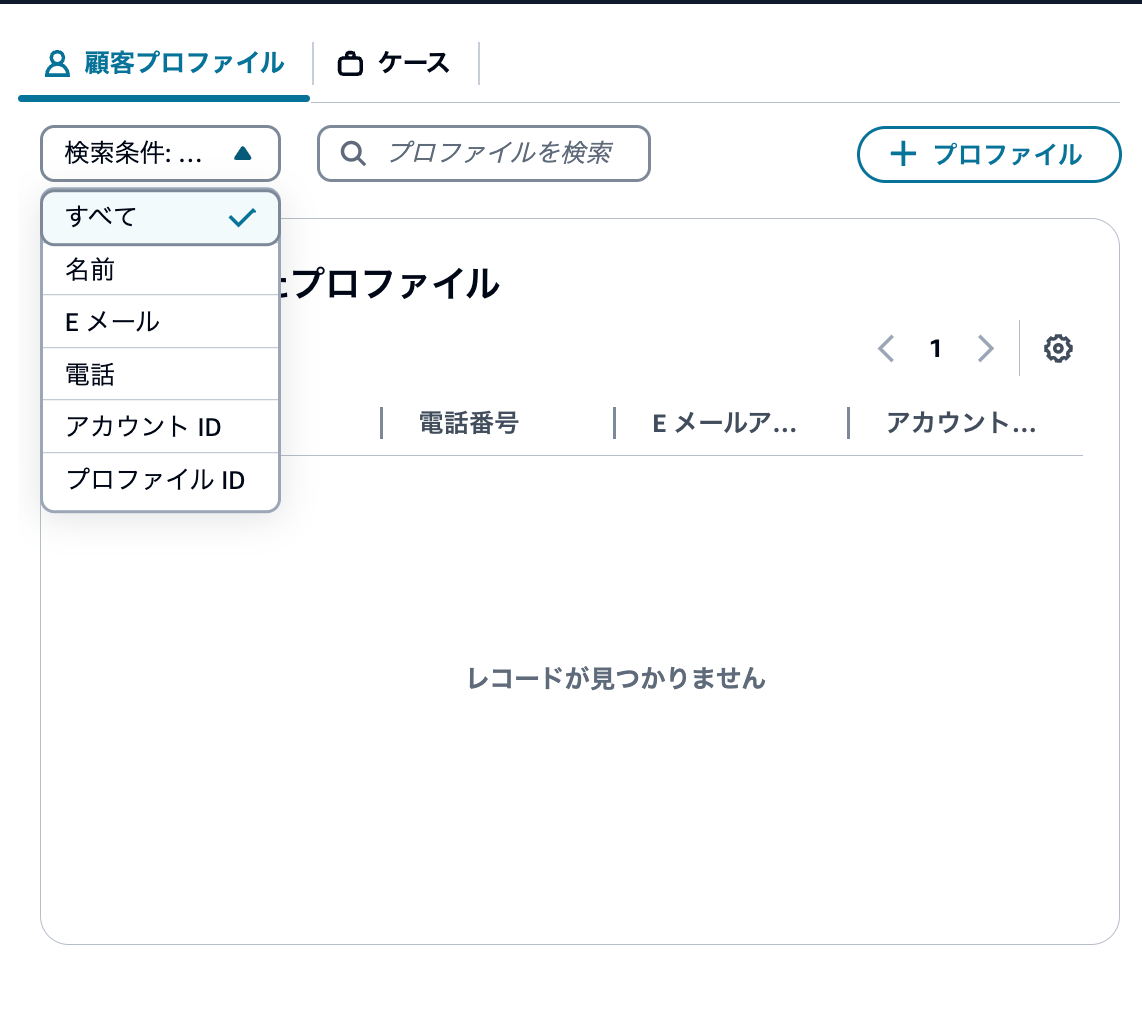Go to the previous page arrow
The image size is (1142, 1010).
click(x=886, y=349)
